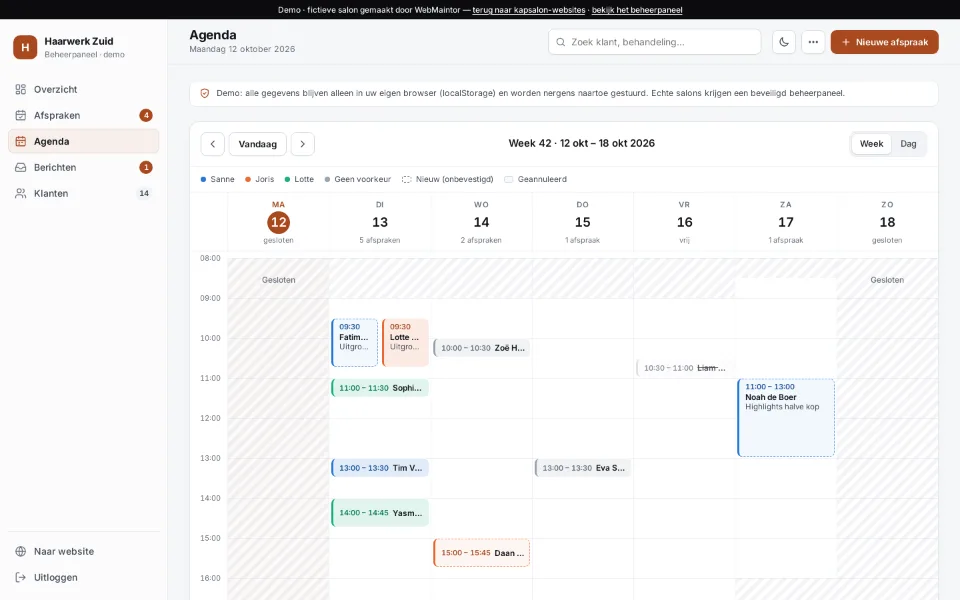This screenshot has width=960, height=600.
Task: Click the 2 afspraken text under Wednesday
Action: [481, 240]
